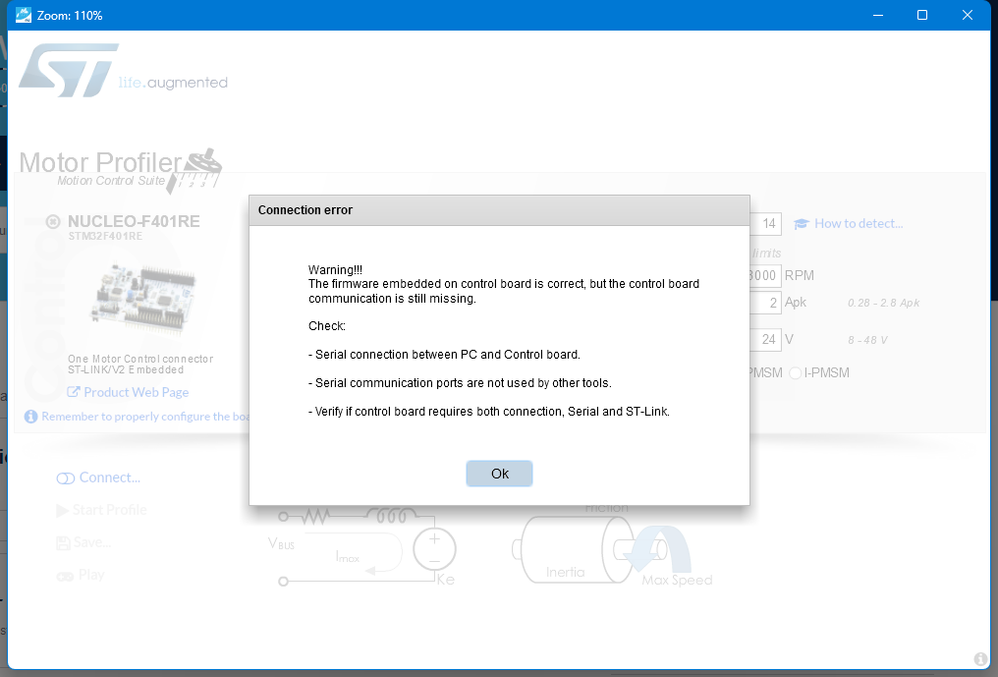Click the external link icon by Product Web Page
This screenshot has height=677, width=998.
(74, 392)
